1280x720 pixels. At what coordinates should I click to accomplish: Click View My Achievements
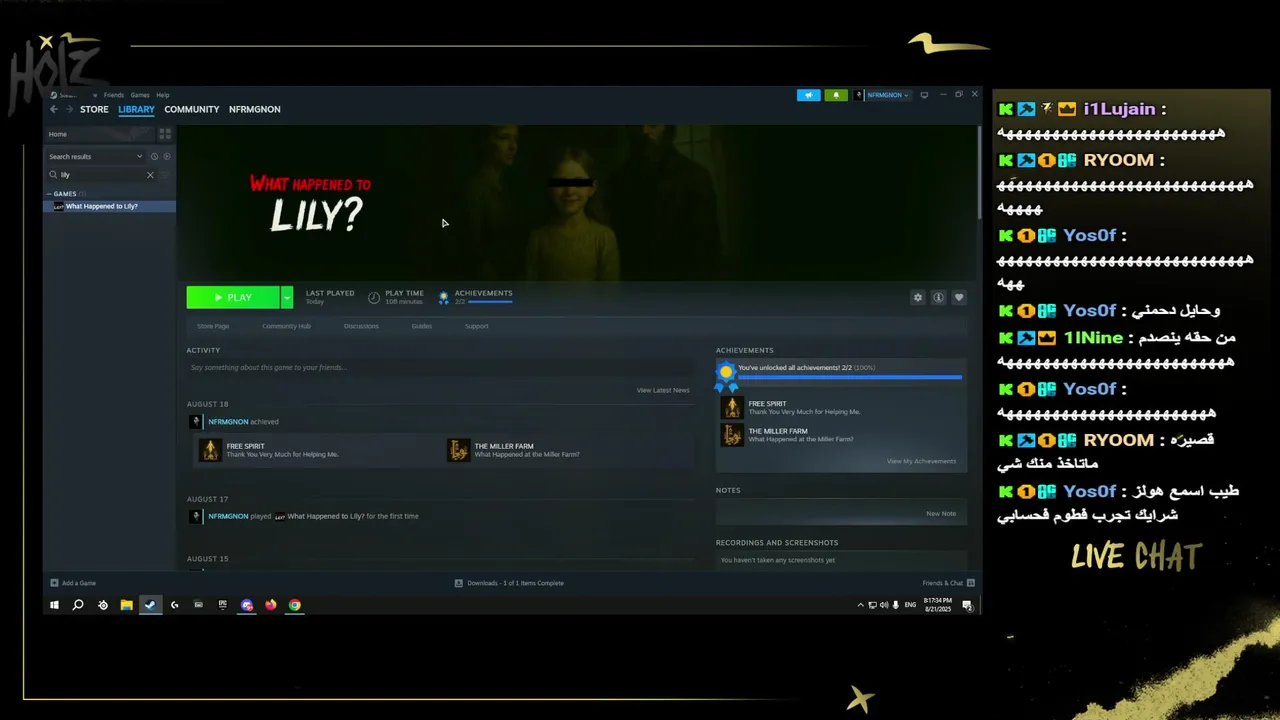[x=921, y=461]
